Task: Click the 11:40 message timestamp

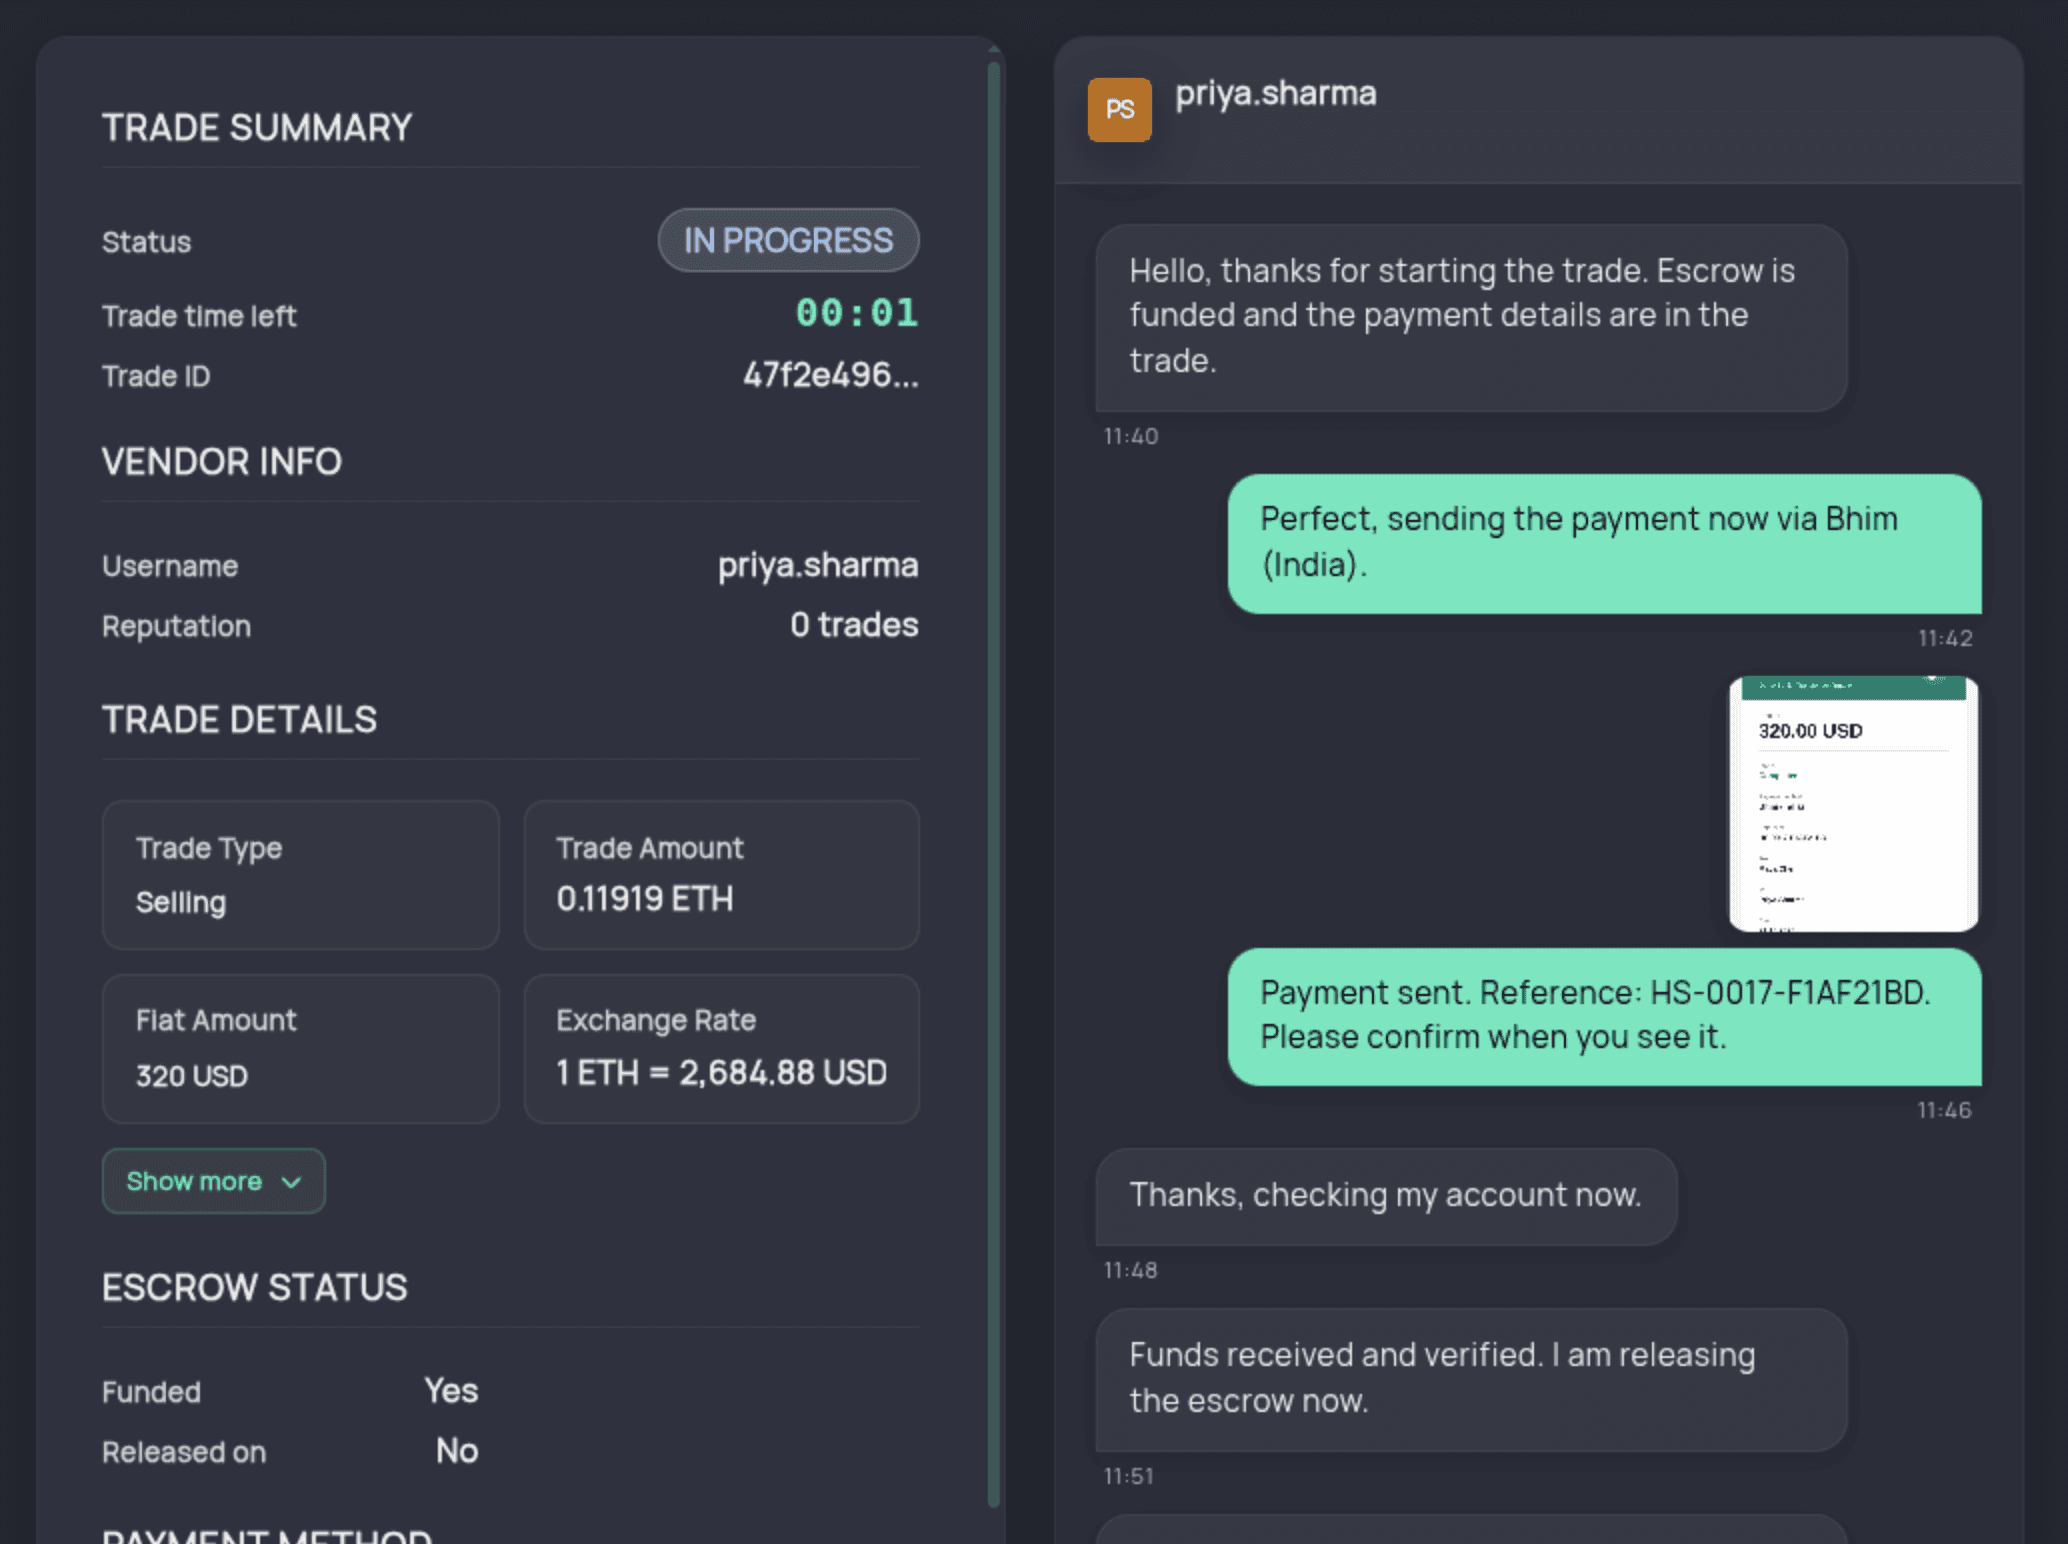Action: pos(1130,436)
